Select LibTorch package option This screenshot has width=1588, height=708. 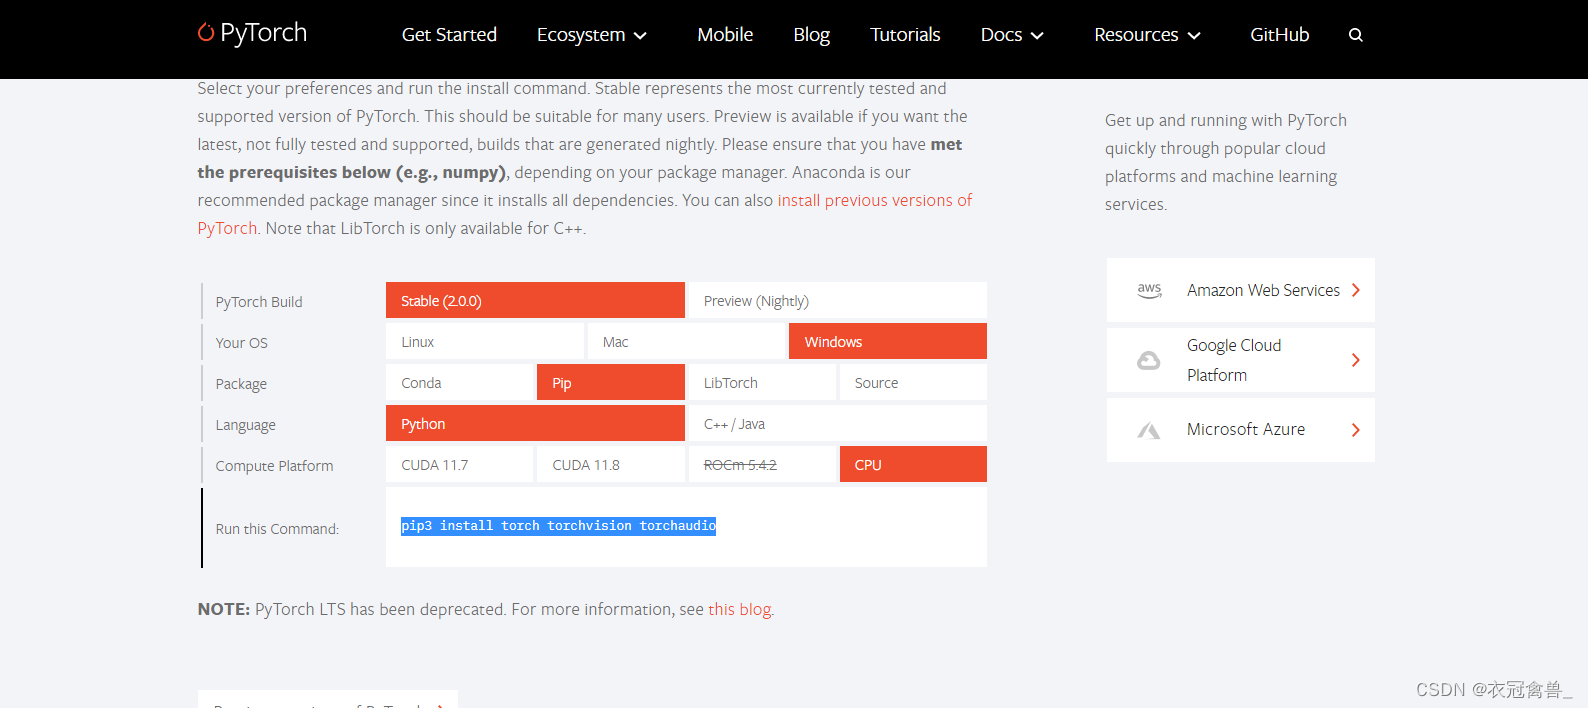[x=762, y=382]
